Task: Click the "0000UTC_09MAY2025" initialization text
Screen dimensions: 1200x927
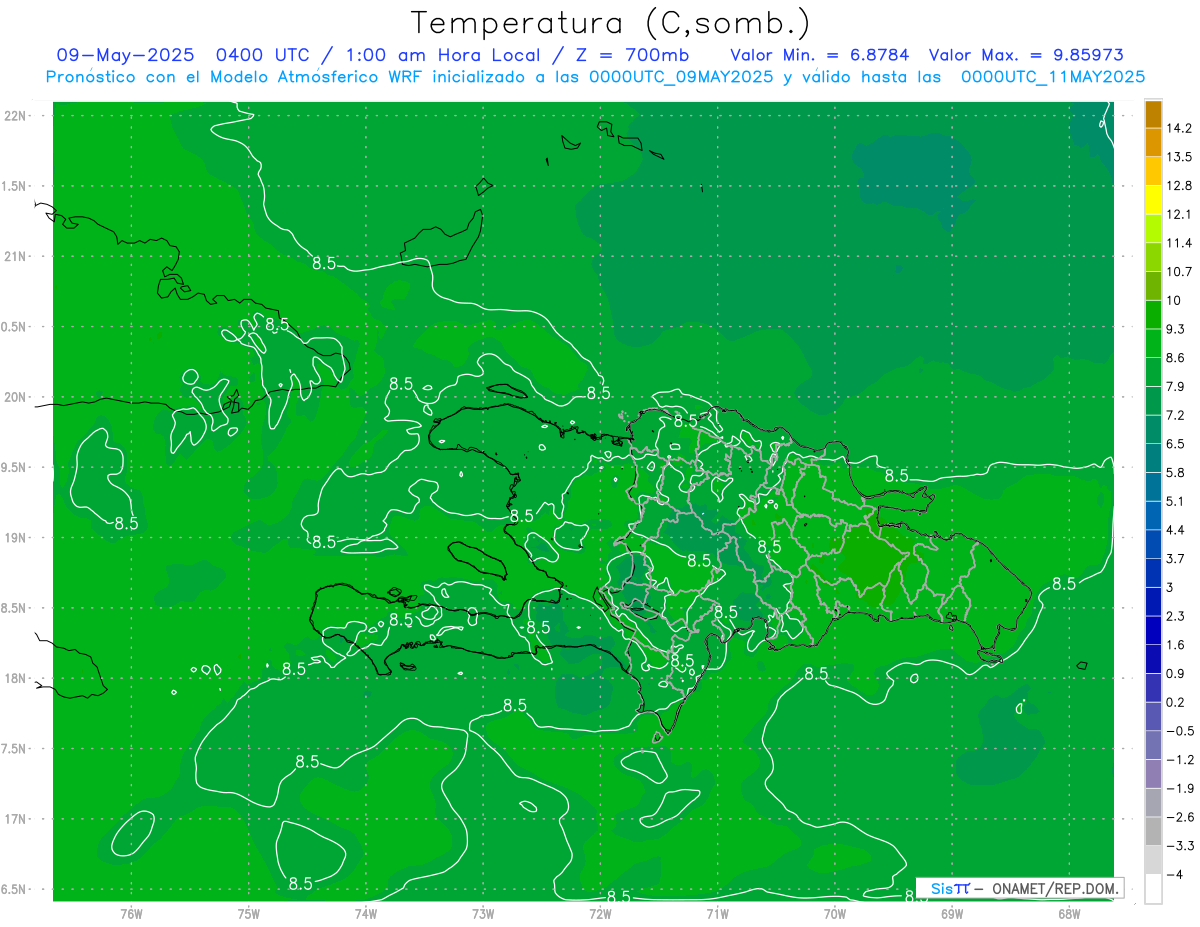Action: [x=681, y=76]
